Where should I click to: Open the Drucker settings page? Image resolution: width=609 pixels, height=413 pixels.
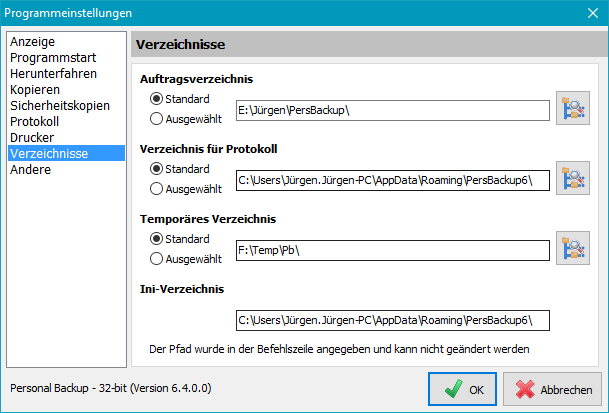(66, 137)
